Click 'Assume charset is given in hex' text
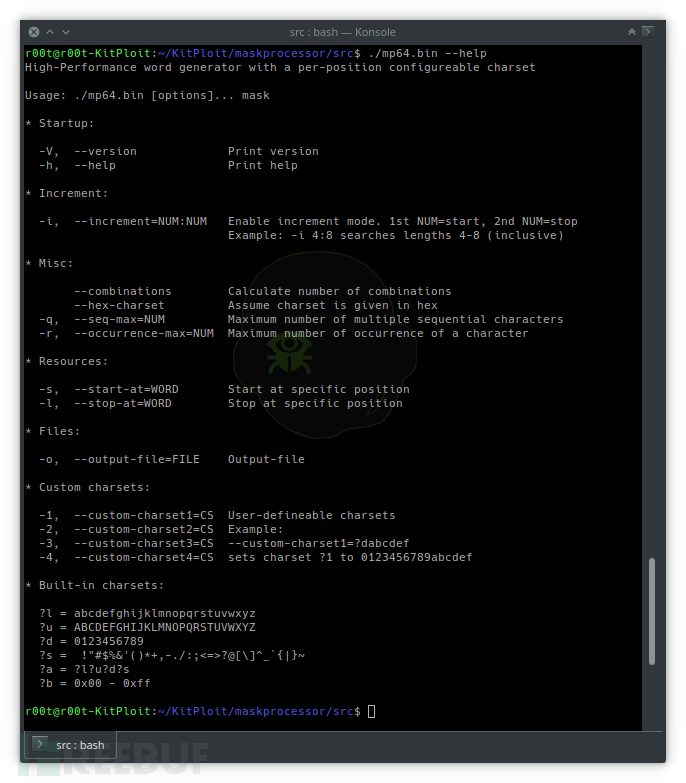This screenshot has width=686, height=783. pyautogui.click(x=333, y=305)
